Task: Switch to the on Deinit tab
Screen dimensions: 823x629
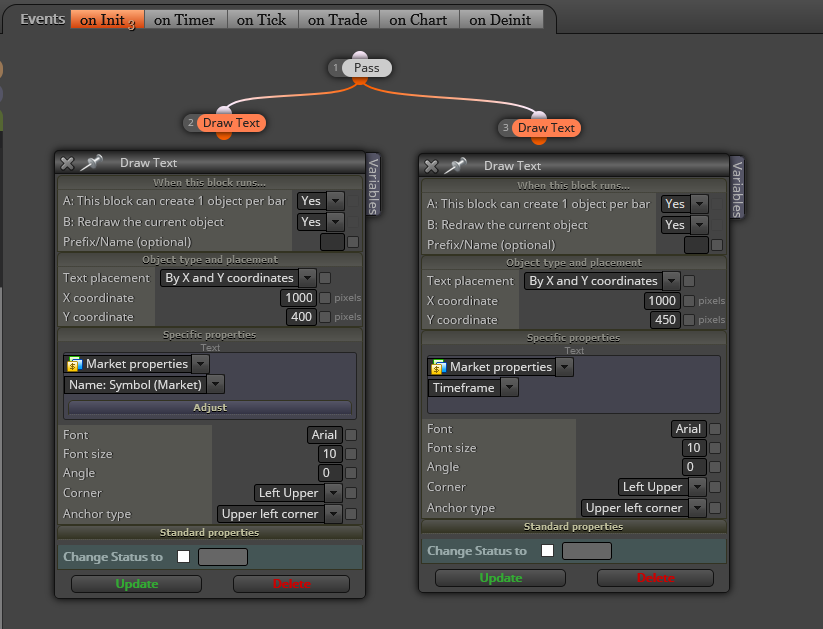Action: (500, 20)
